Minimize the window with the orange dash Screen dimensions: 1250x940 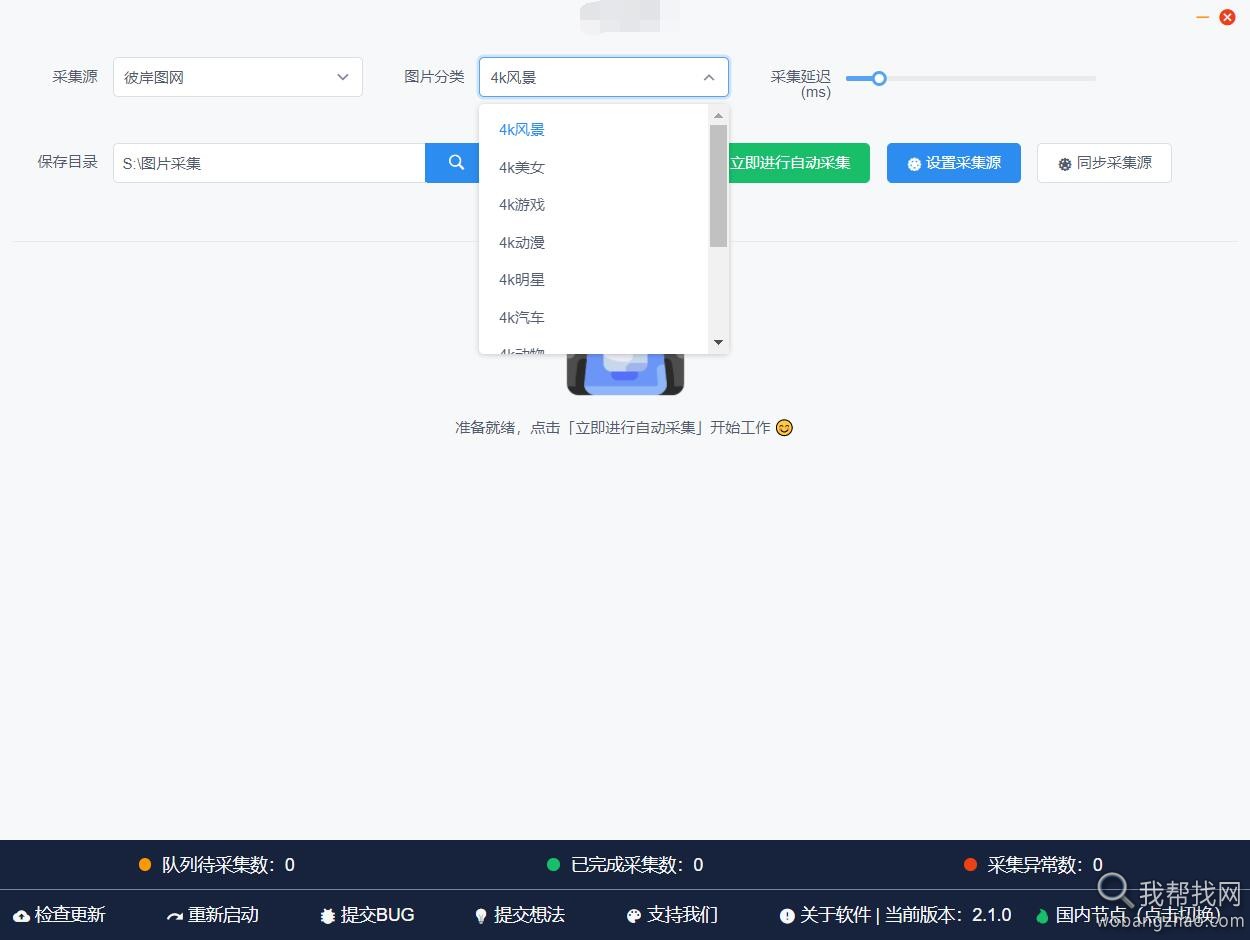[1202, 17]
